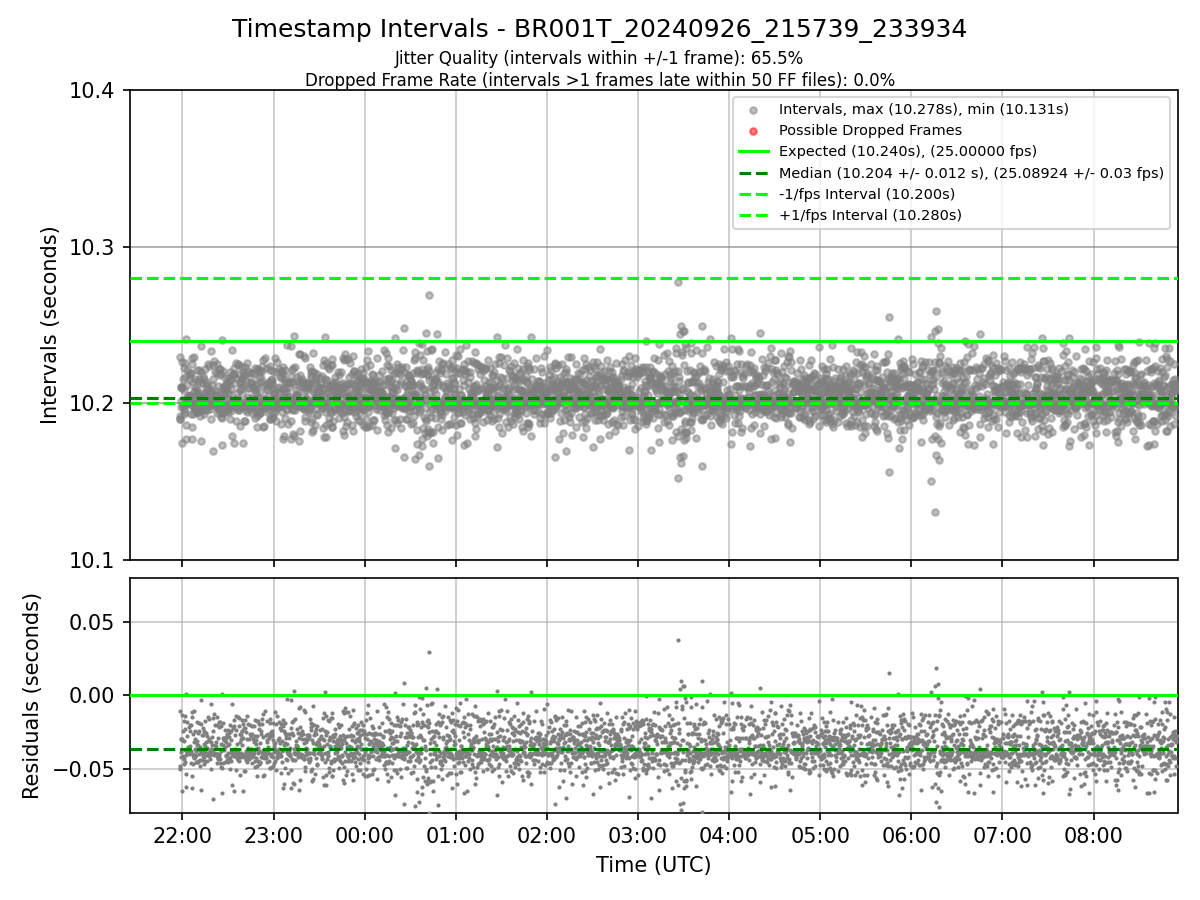
Task: Click the maximum interval outlier near 10.278s
Action: pos(677,282)
